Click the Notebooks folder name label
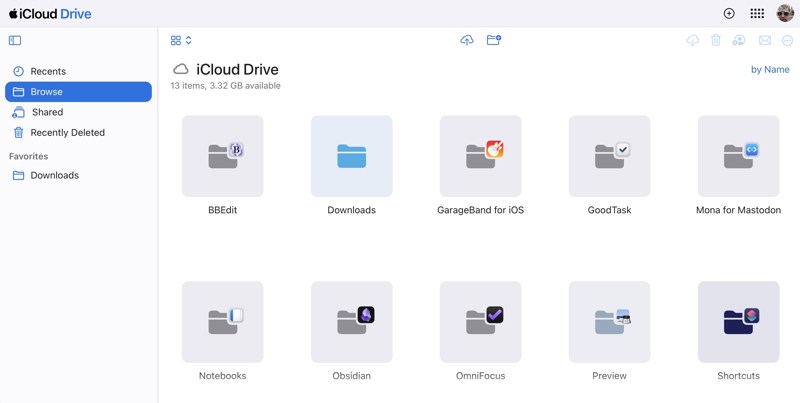This screenshot has width=800, height=403. 222,376
